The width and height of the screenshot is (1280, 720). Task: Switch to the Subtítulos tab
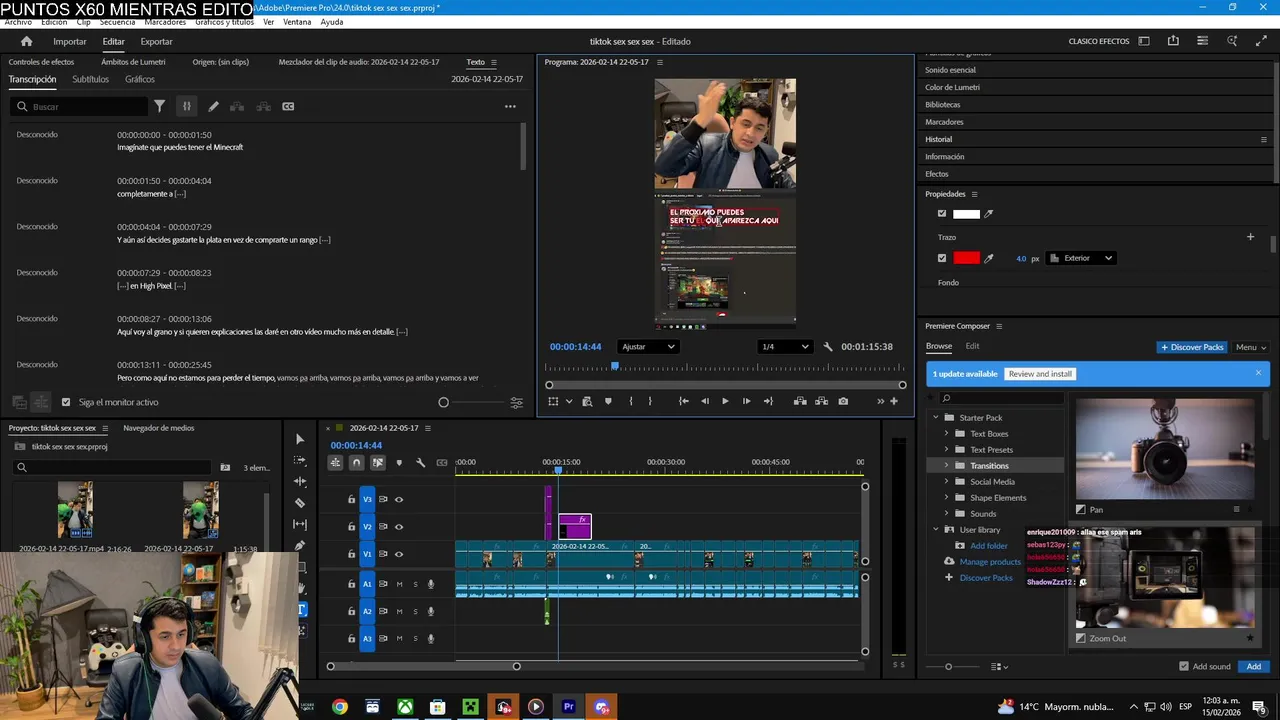[90, 79]
